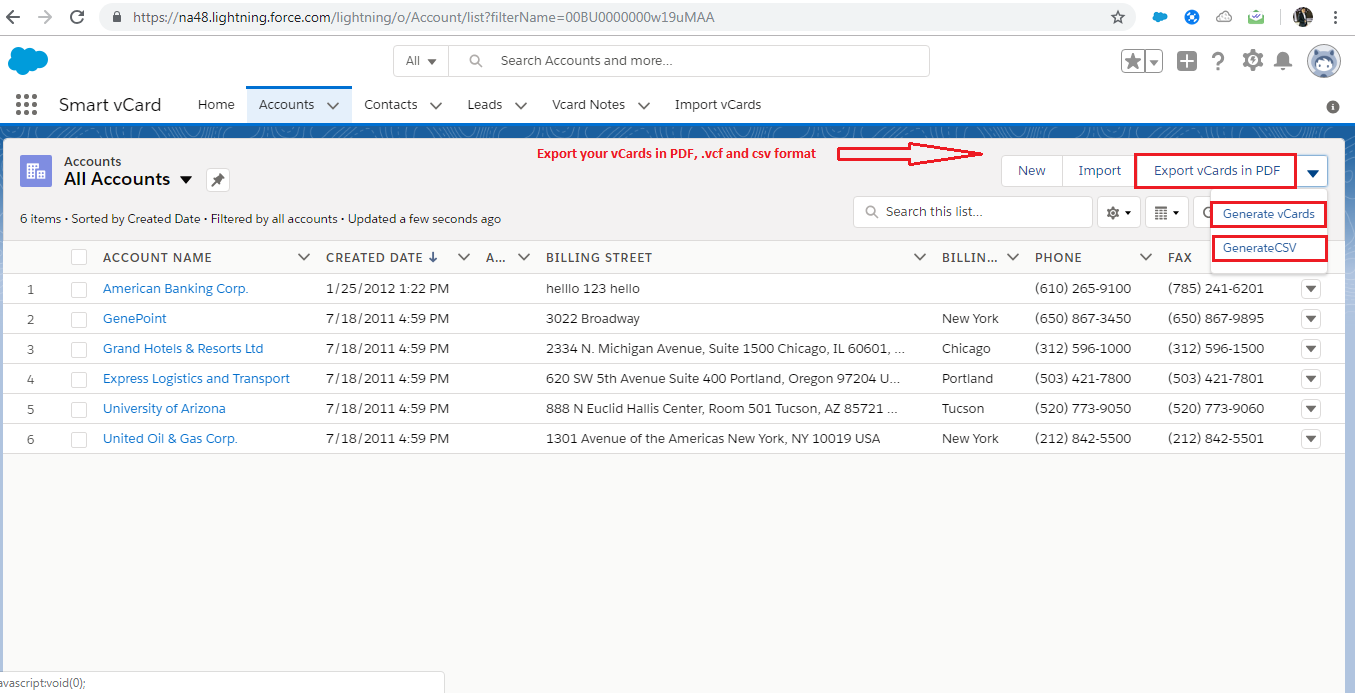The height and width of the screenshot is (693, 1355).
Task: Expand the favorites list dropdown arrow
Action: coord(1154,61)
